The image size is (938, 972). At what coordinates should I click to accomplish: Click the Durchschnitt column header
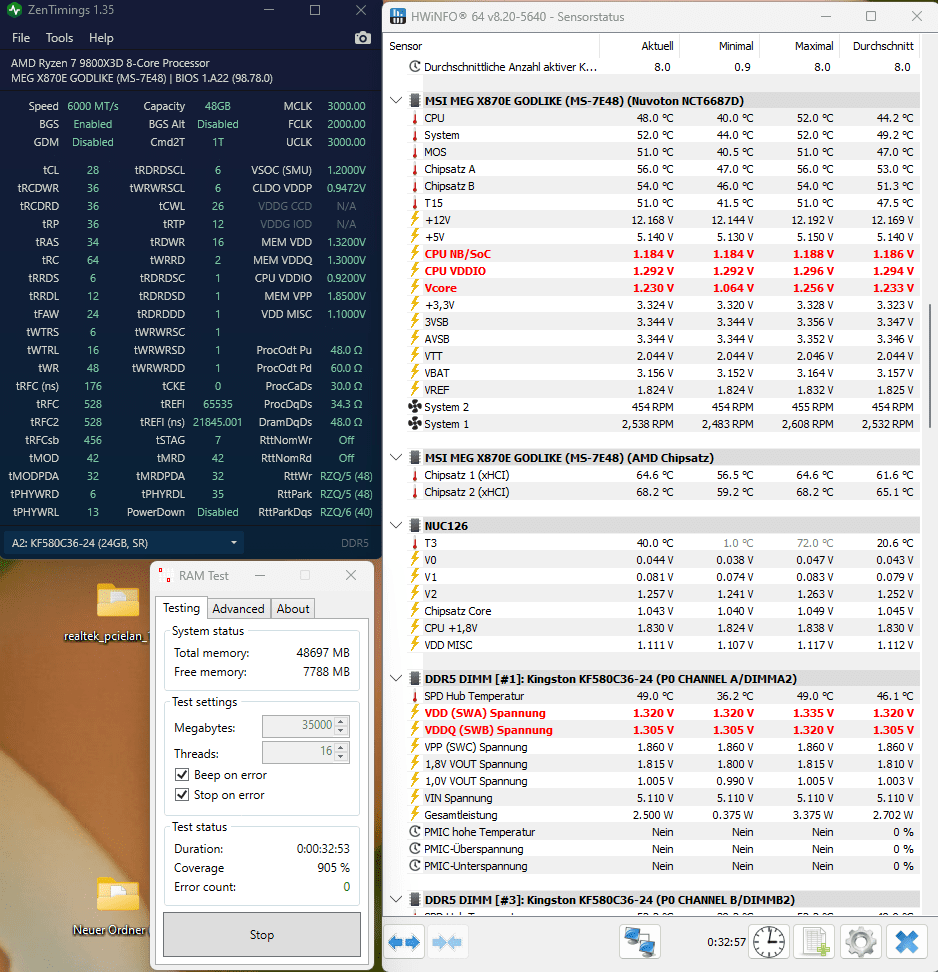880,46
